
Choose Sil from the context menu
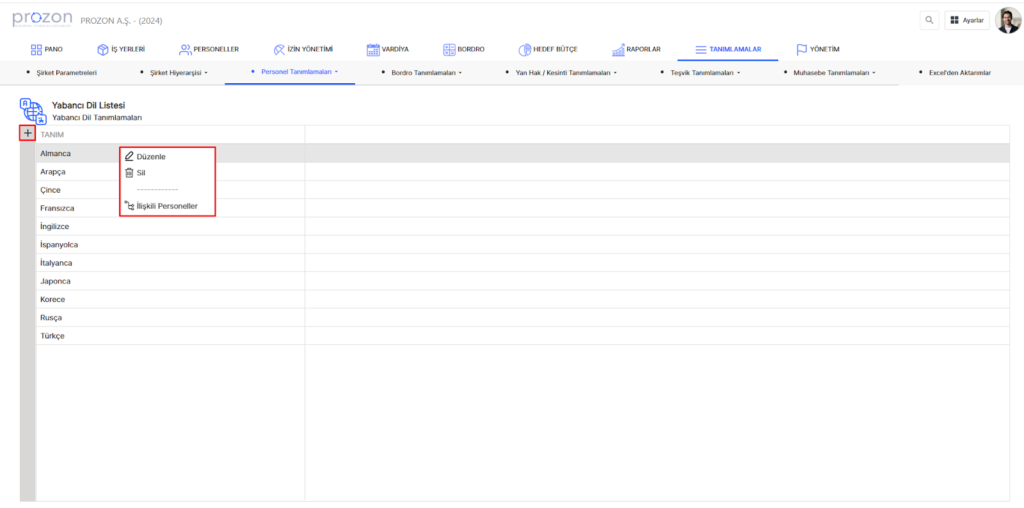click(140, 173)
